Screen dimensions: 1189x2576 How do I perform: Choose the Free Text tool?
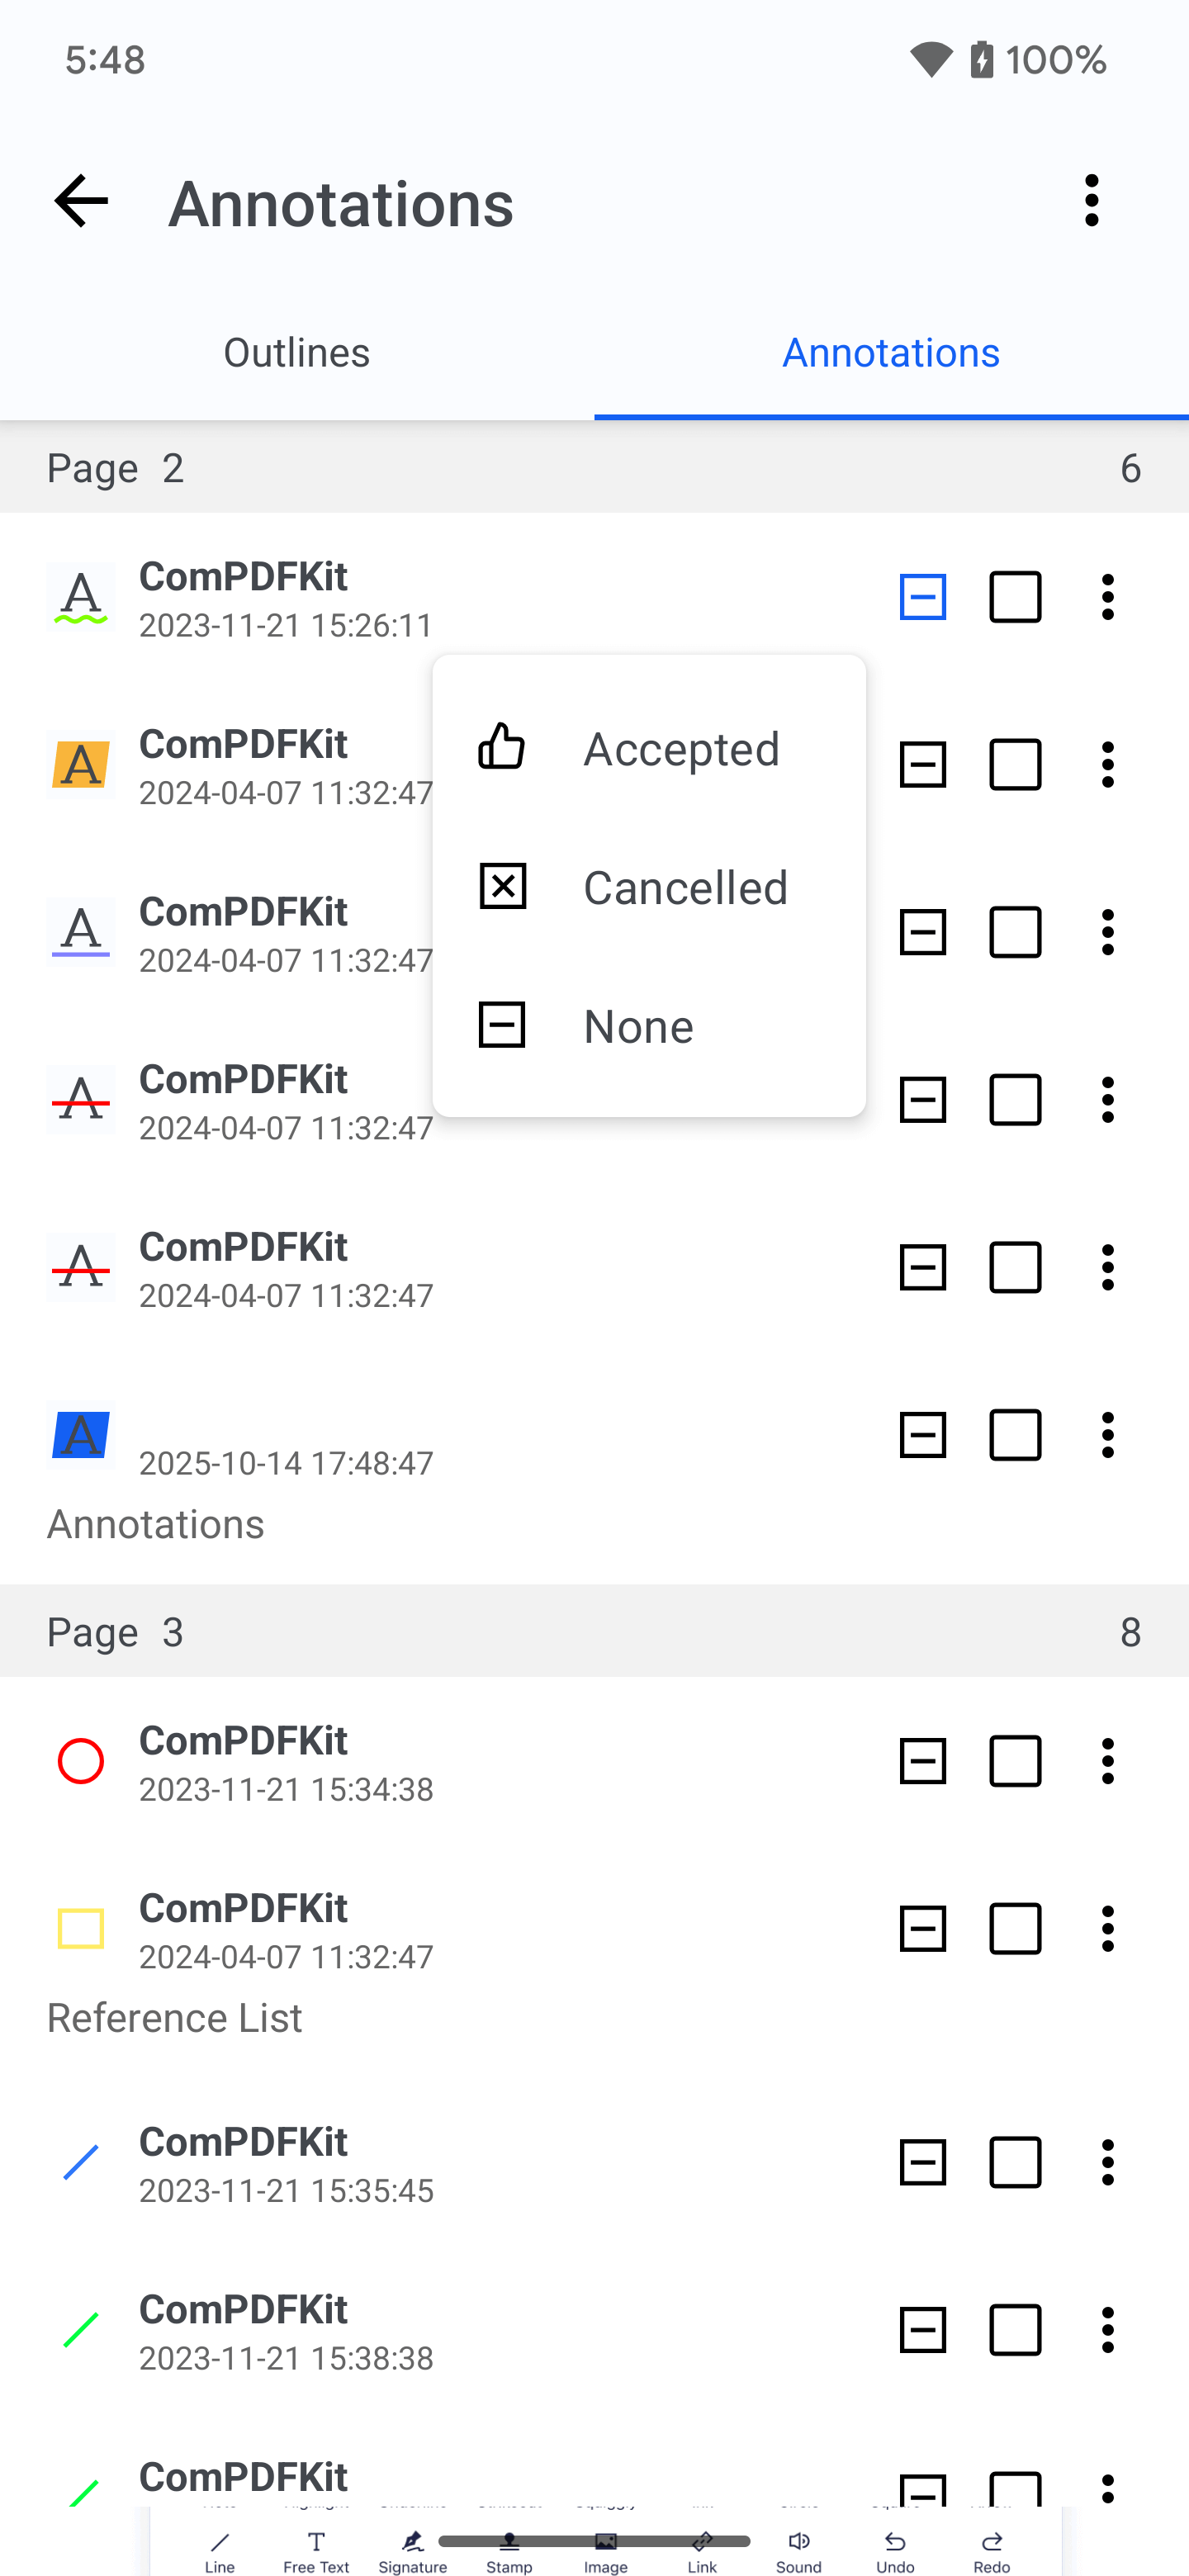[x=316, y=2550]
